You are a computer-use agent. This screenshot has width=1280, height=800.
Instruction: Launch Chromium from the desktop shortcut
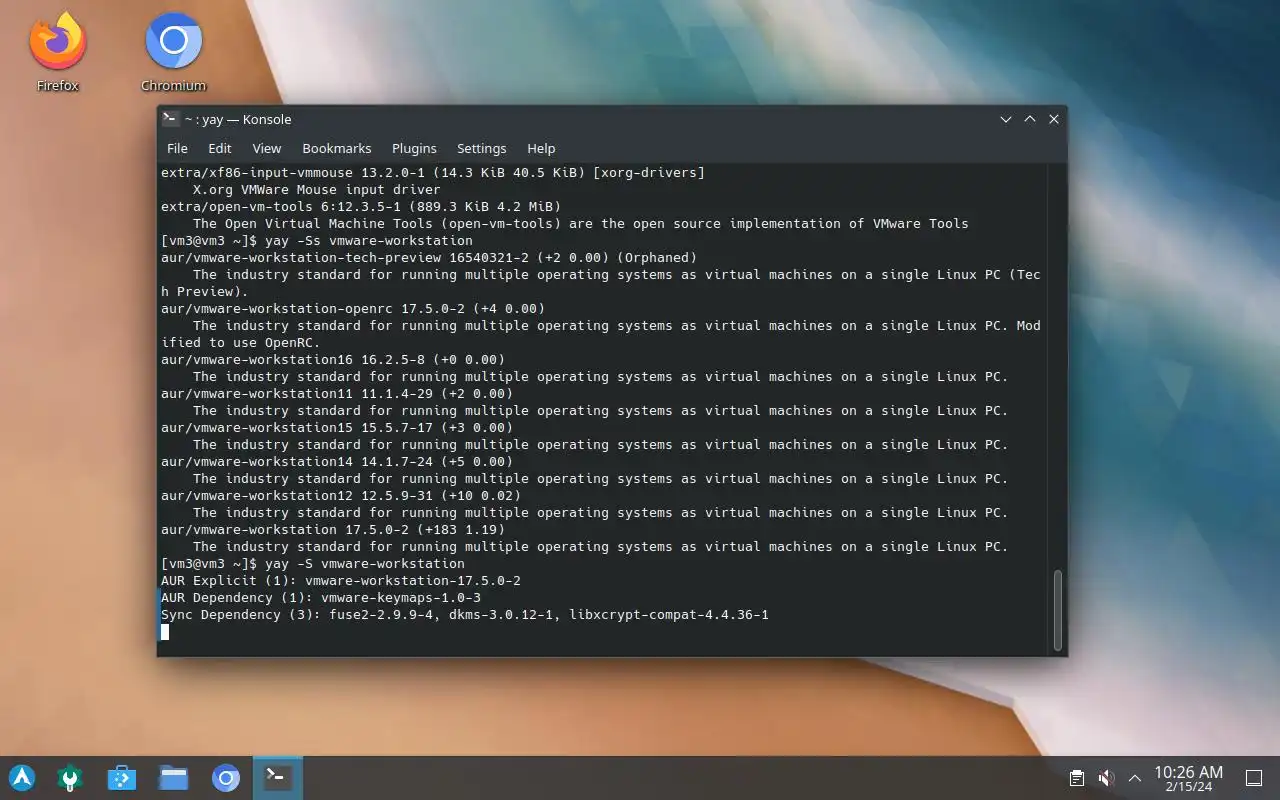[173, 52]
